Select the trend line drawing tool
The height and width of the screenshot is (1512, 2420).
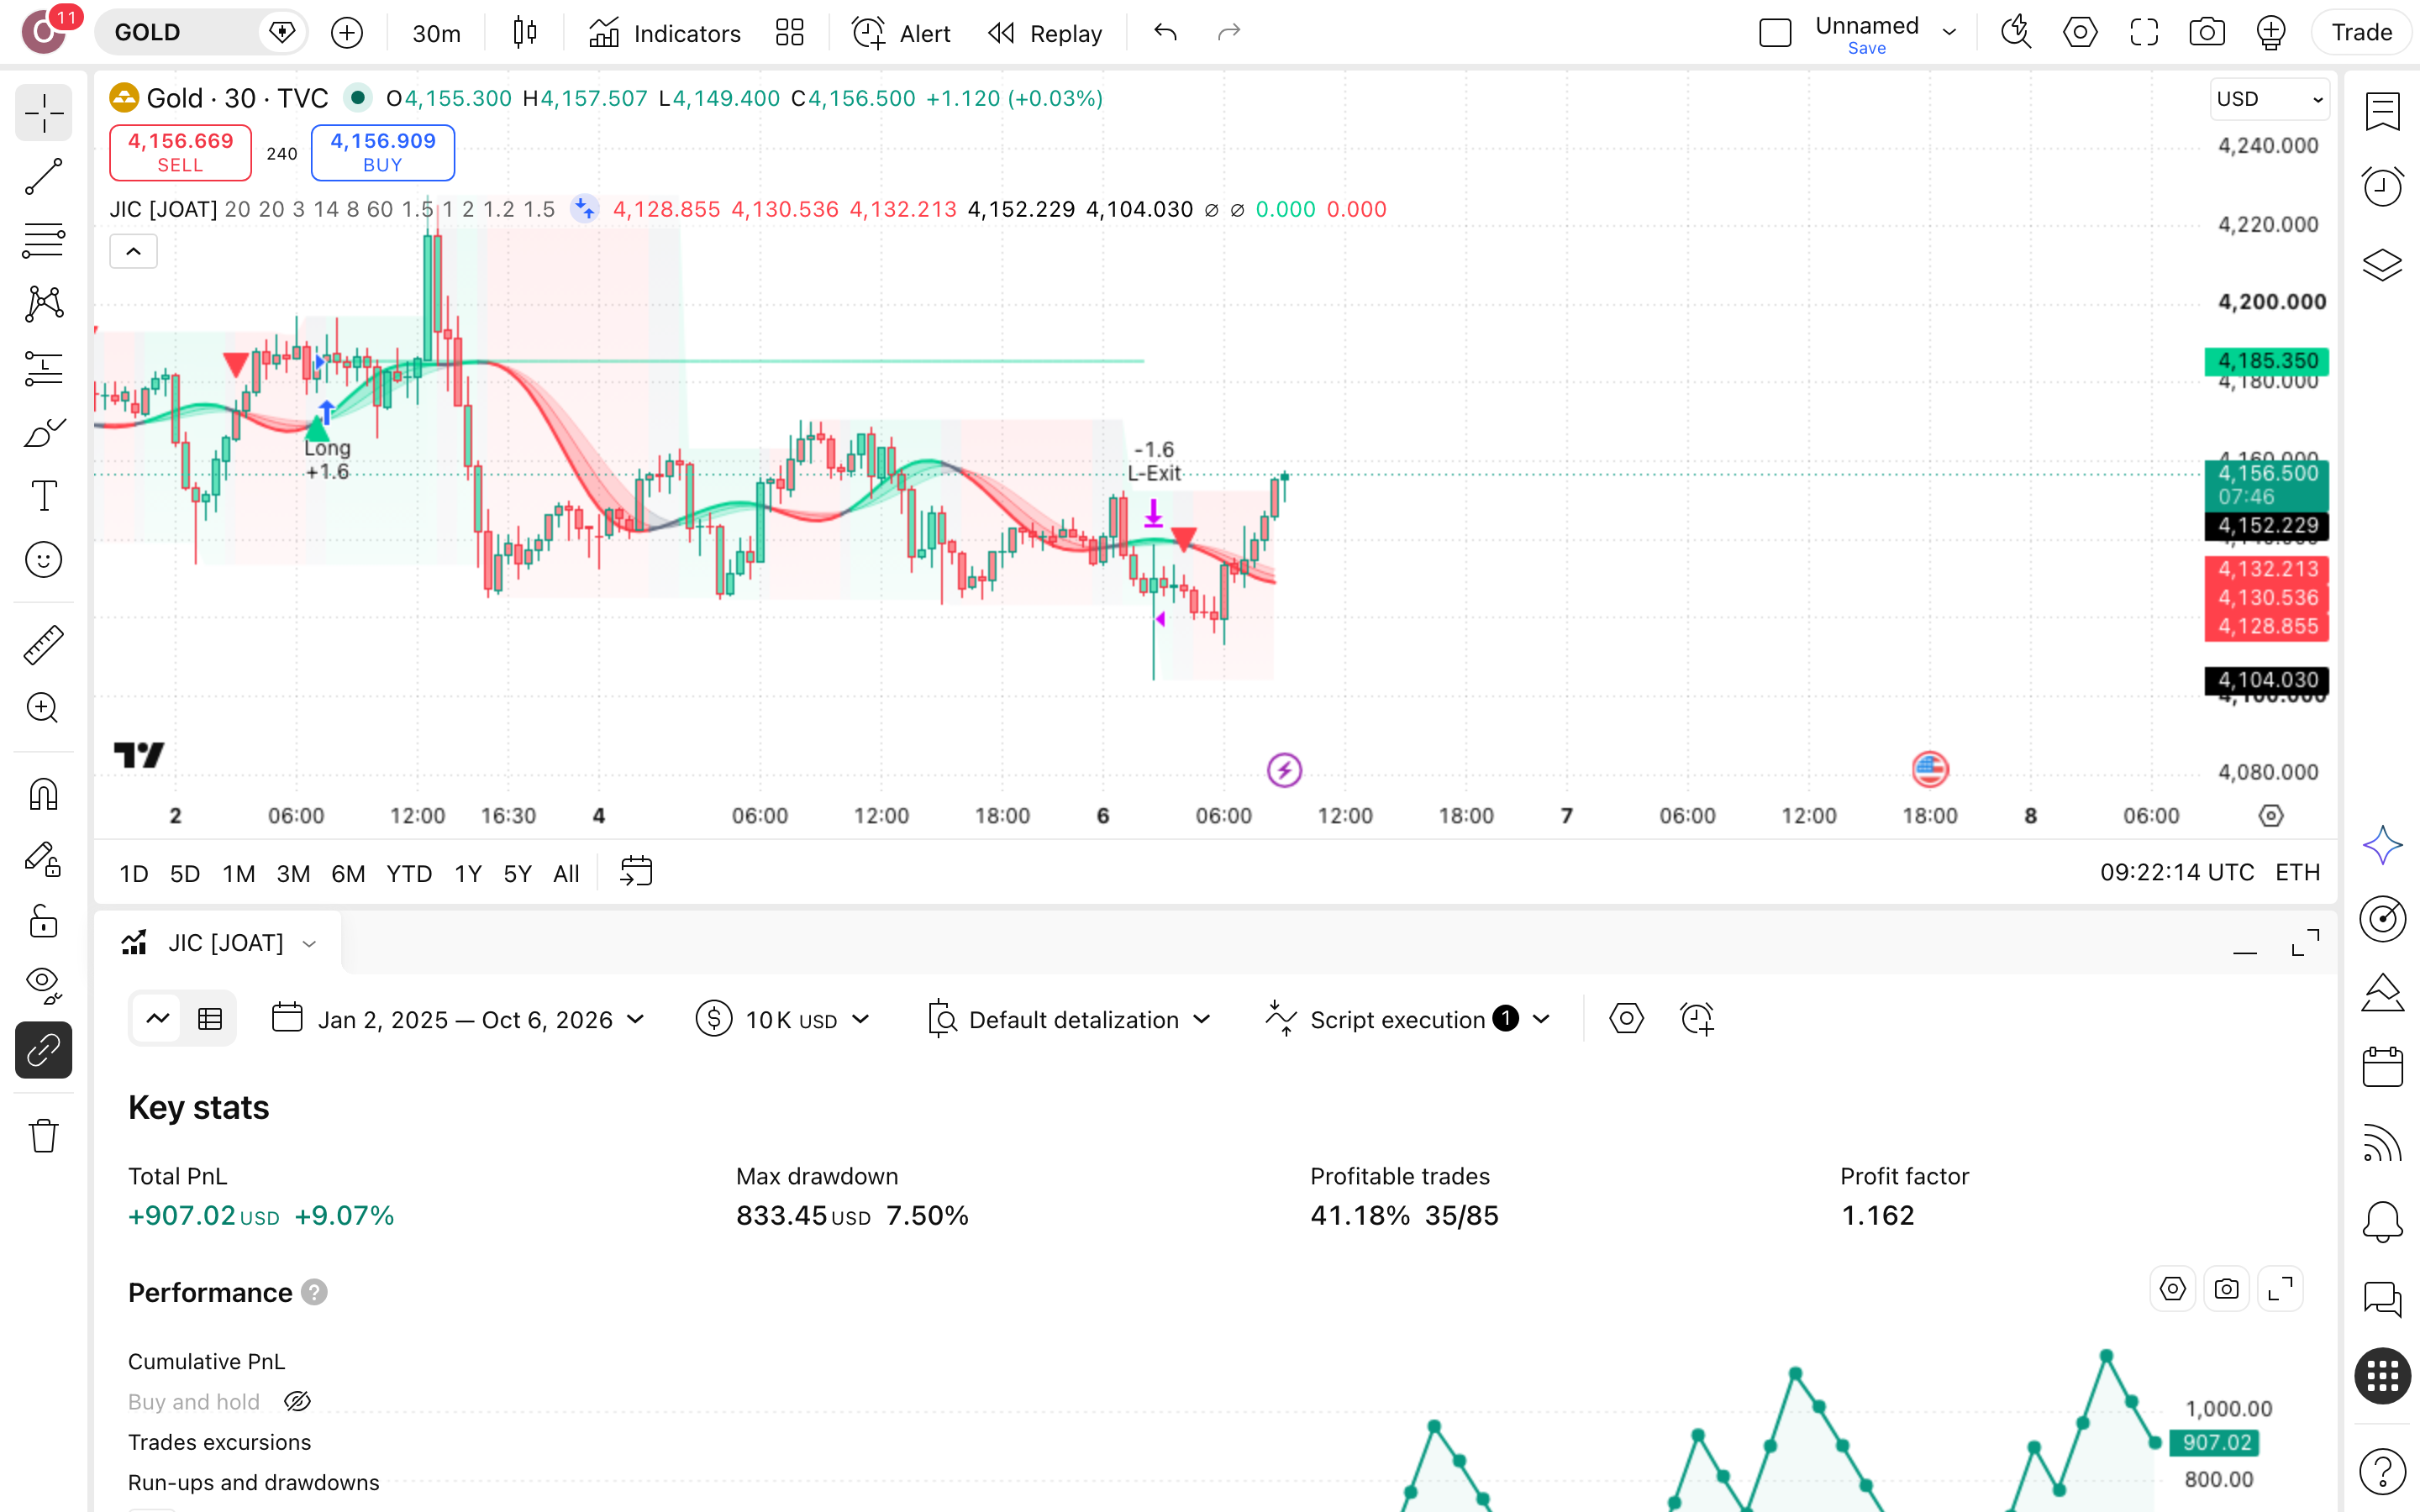point(43,177)
